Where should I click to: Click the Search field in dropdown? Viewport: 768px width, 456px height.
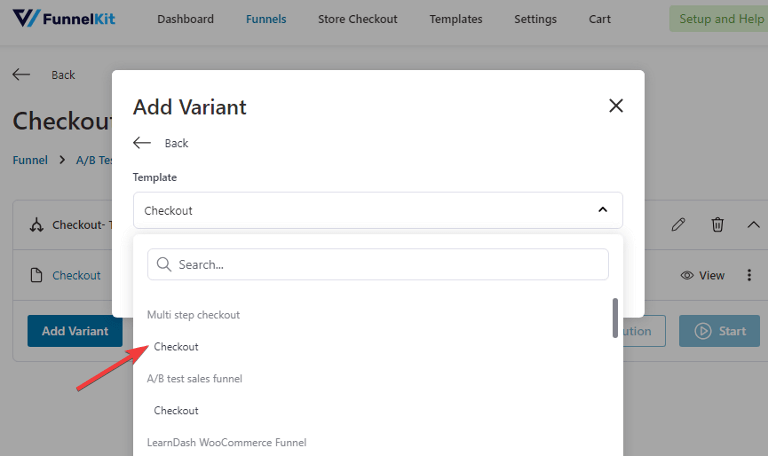(378, 264)
